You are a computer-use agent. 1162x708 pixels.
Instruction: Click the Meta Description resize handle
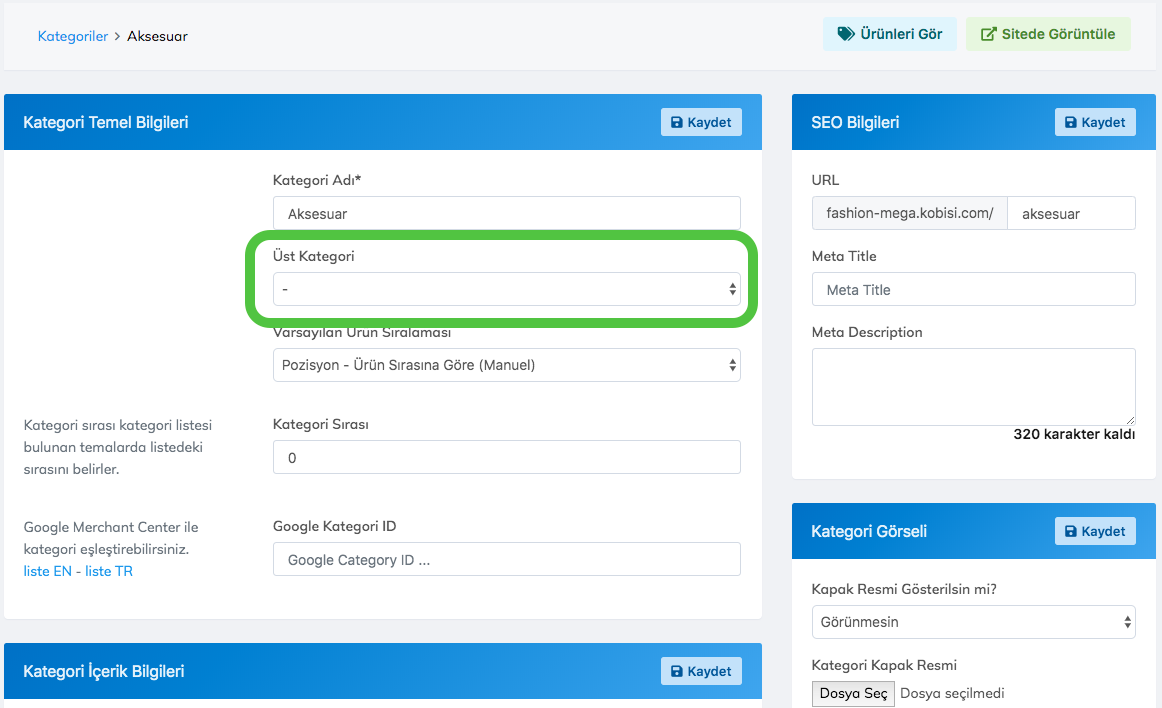coord(1130,420)
